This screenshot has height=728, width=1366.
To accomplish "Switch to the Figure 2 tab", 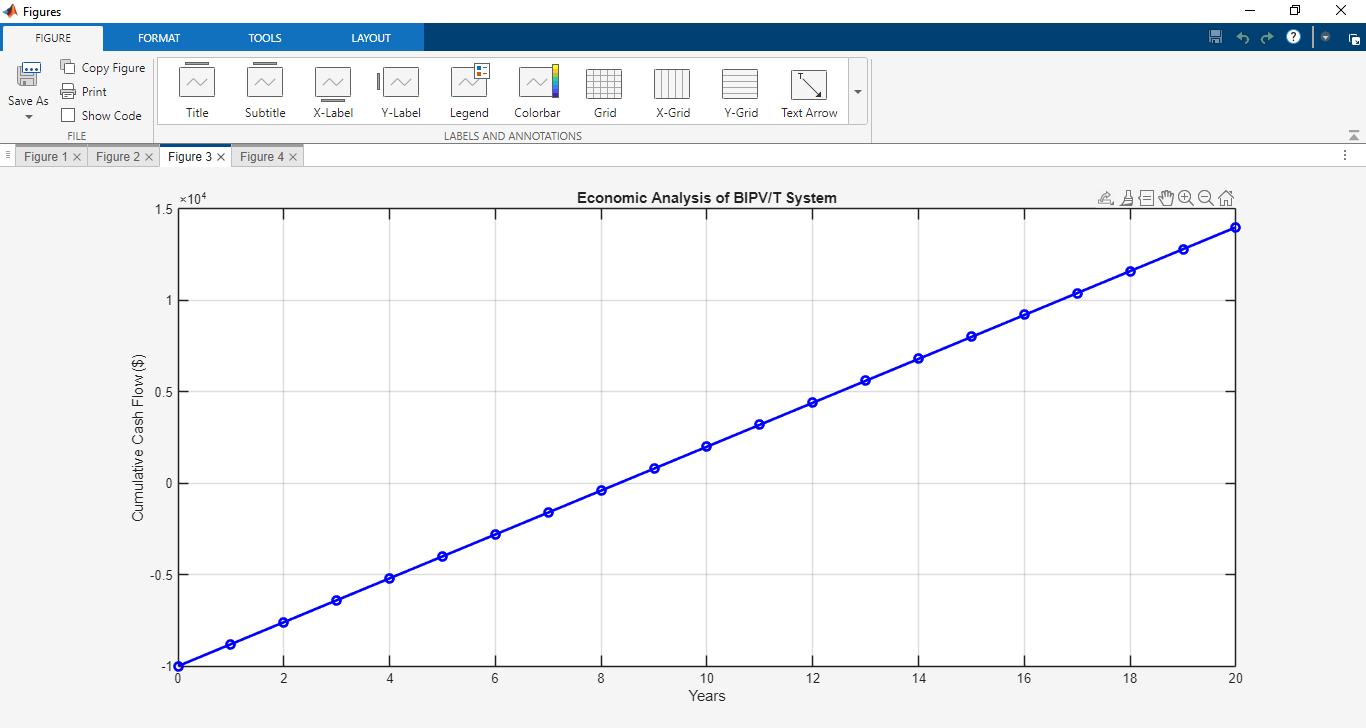I will point(118,157).
